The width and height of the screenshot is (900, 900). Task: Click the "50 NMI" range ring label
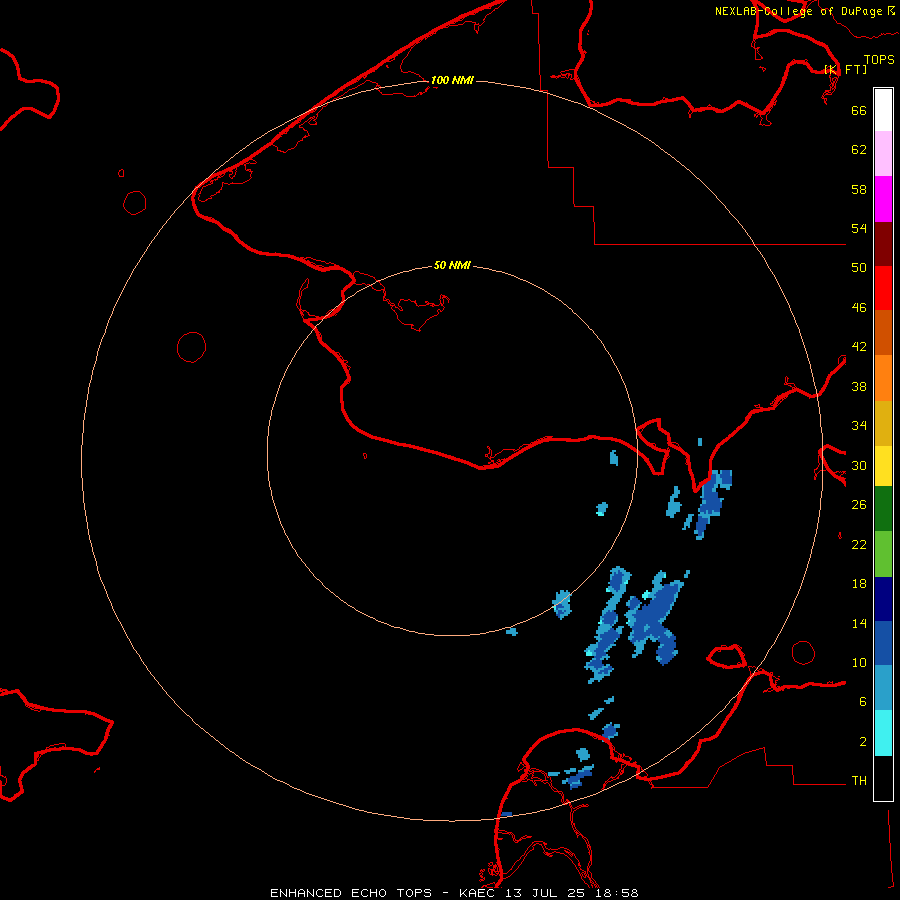[x=452, y=265]
